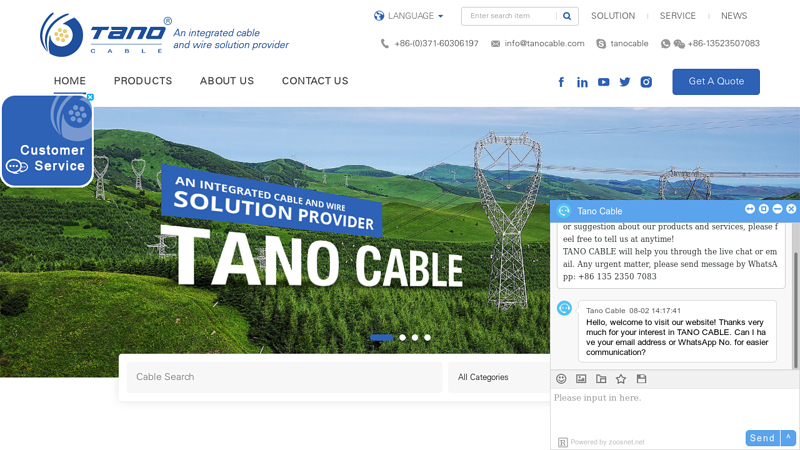The width and height of the screenshot is (800, 450).
Task: Click the email envelope icon
Action: click(x=495, y=44)
